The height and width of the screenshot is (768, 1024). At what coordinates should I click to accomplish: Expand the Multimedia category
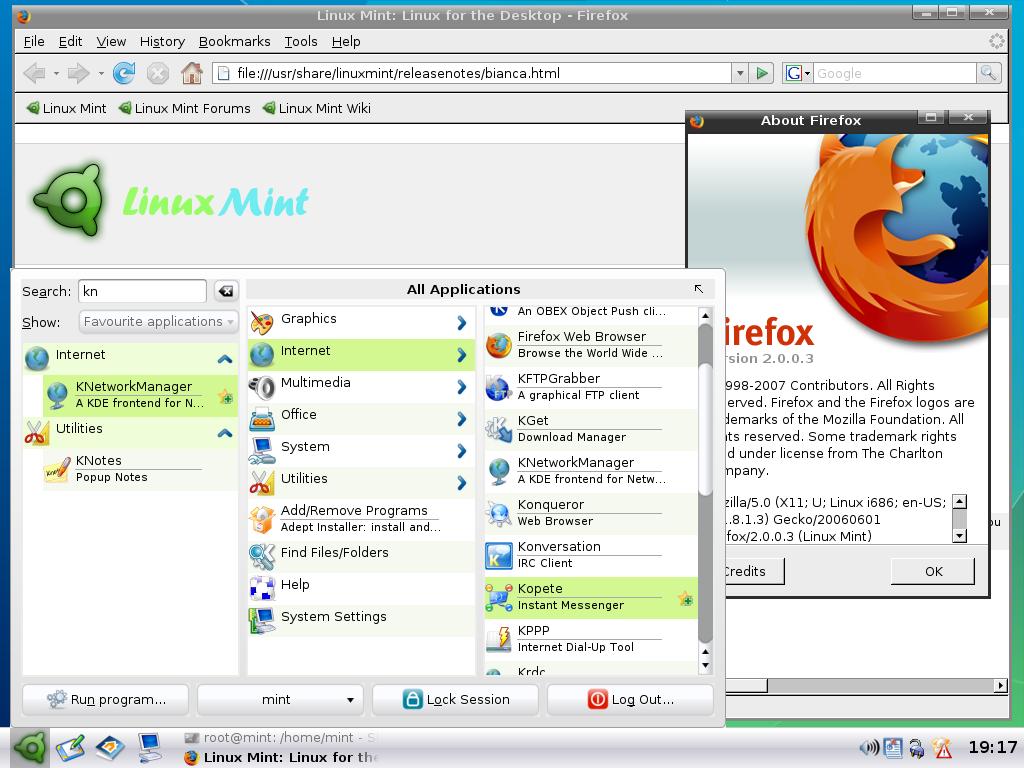(361, 387)
